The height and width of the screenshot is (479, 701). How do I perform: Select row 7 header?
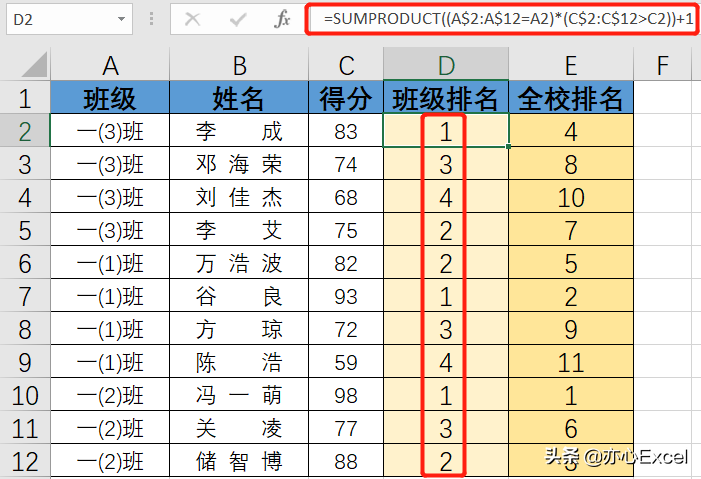[25, 296]
